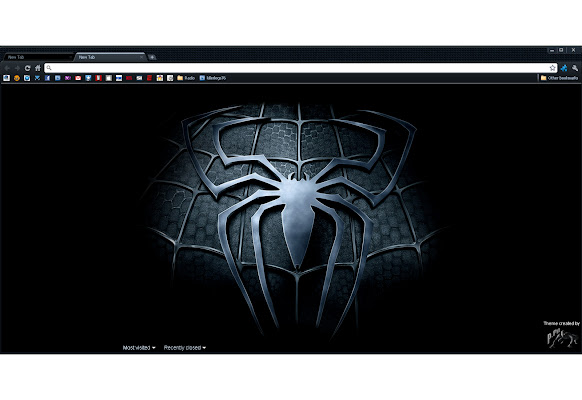Viewport: 582px width, 400px height.
Task: Open a new tab with the plus button
Action: click(152, 57)
